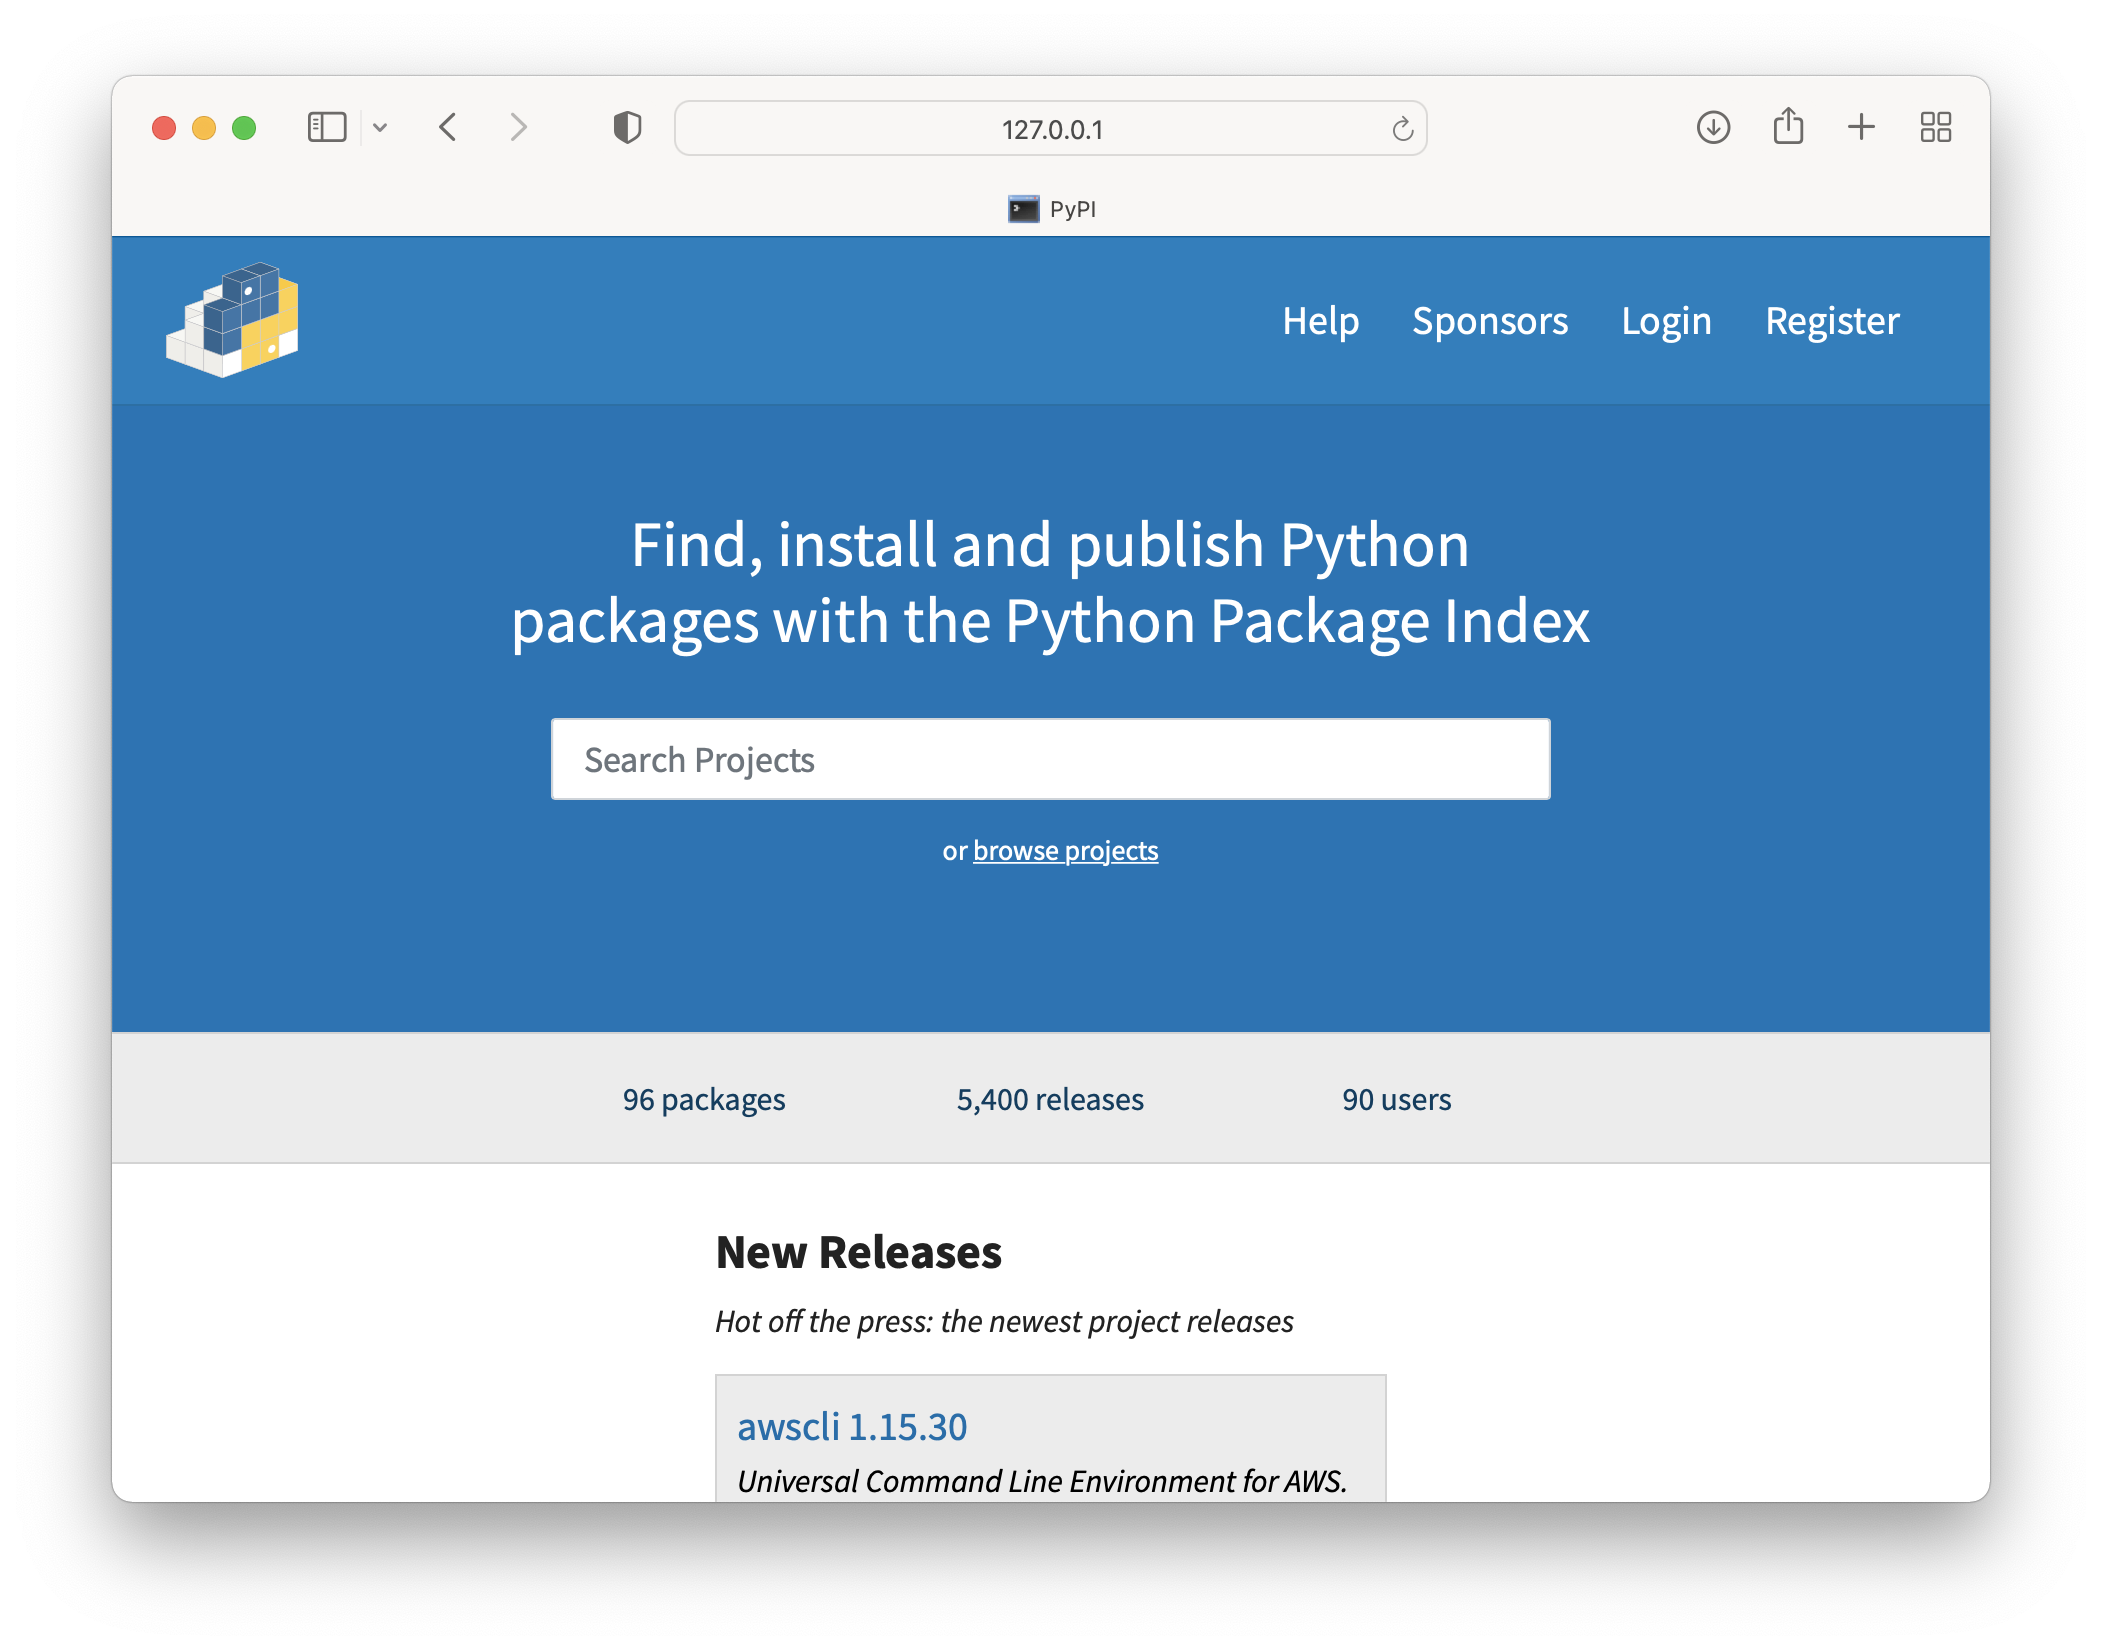Go forward to the next page
Image resolution: width=2102 pixels, height=1650 pixels.
[518, 128]
